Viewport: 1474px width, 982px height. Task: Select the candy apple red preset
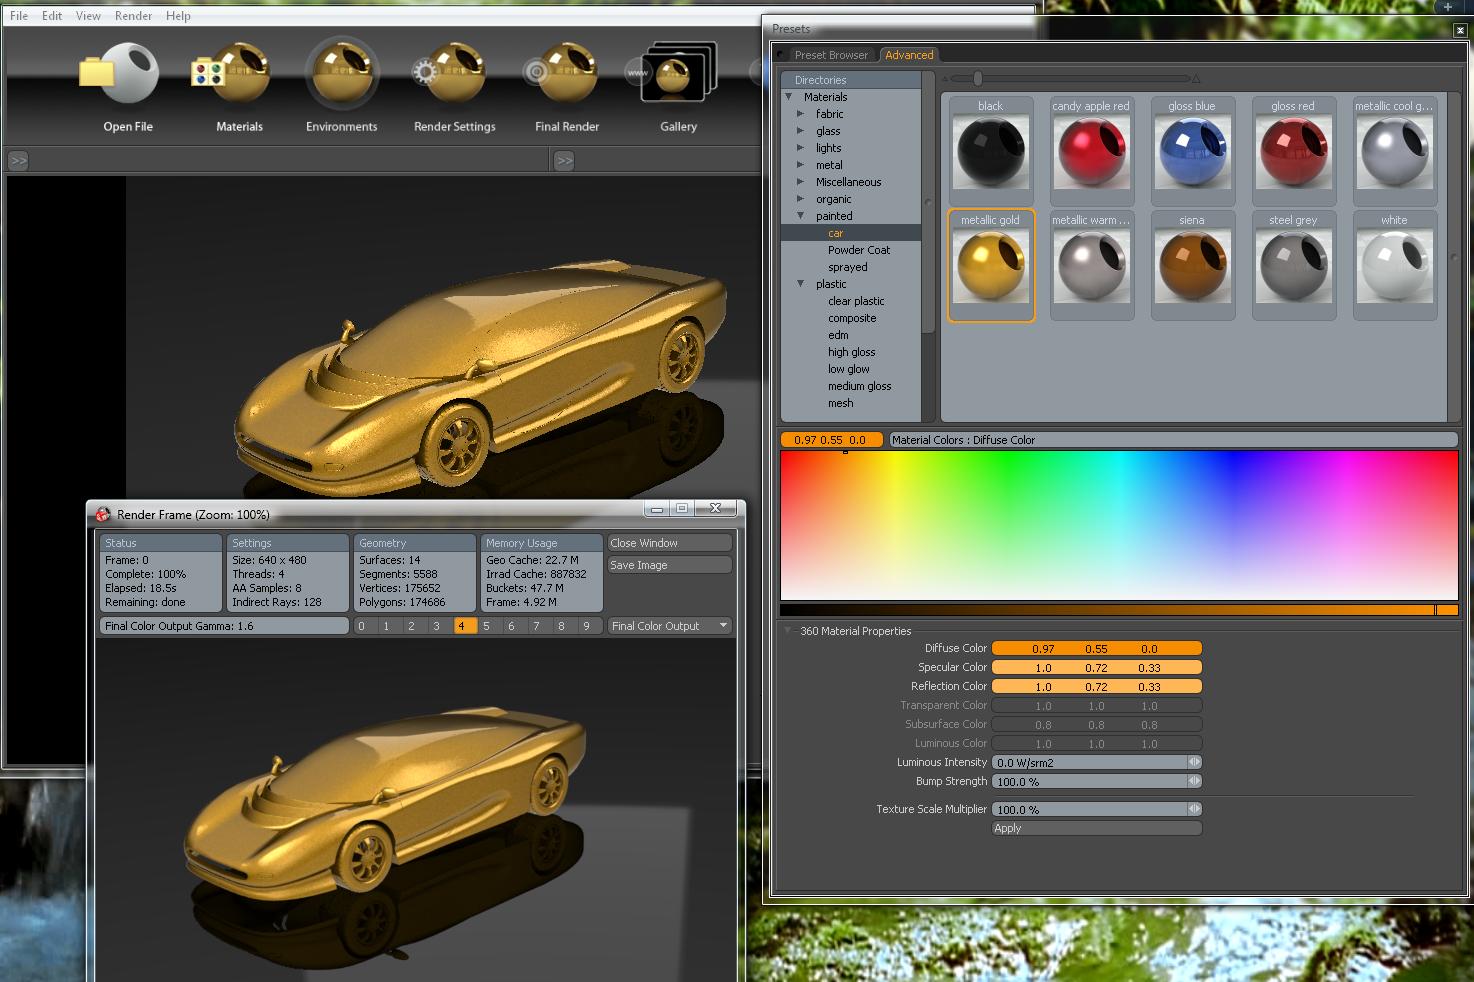(1091, 151)
